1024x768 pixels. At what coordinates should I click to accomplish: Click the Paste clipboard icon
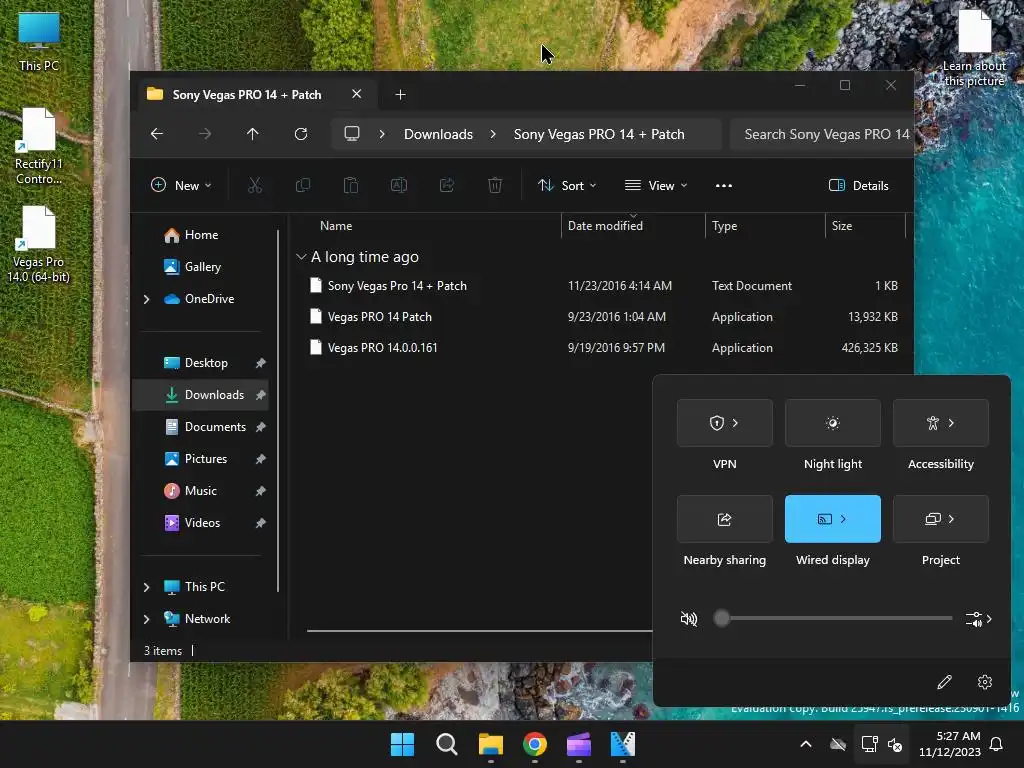click(351, 185)
